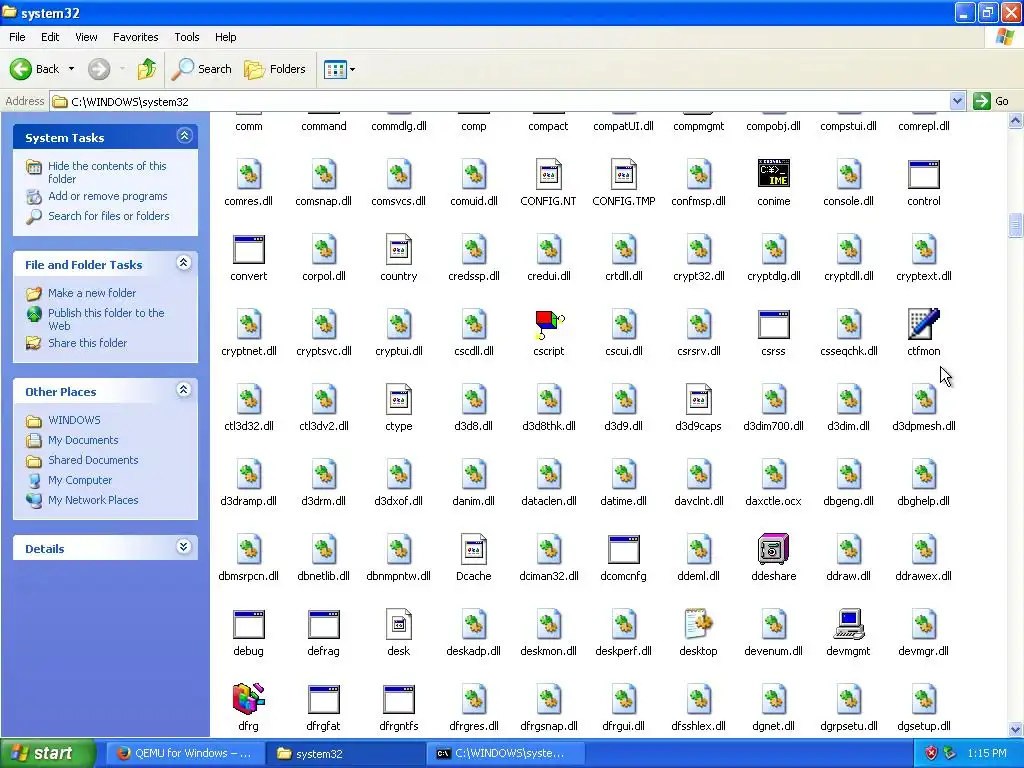Select the d3d9caps file icon
Image resolution: width=1024 pixels, height=768 pixels.
pos(698,400)
